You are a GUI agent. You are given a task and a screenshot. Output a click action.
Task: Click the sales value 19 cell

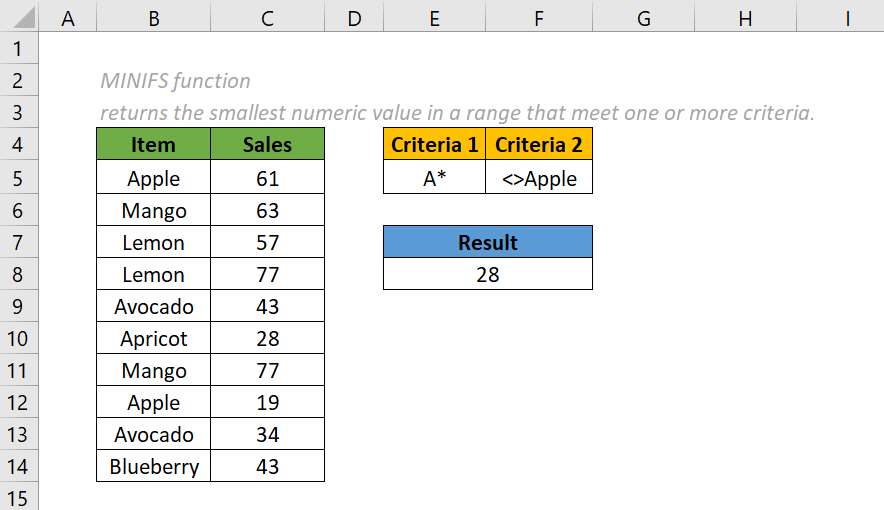point(267,403)
